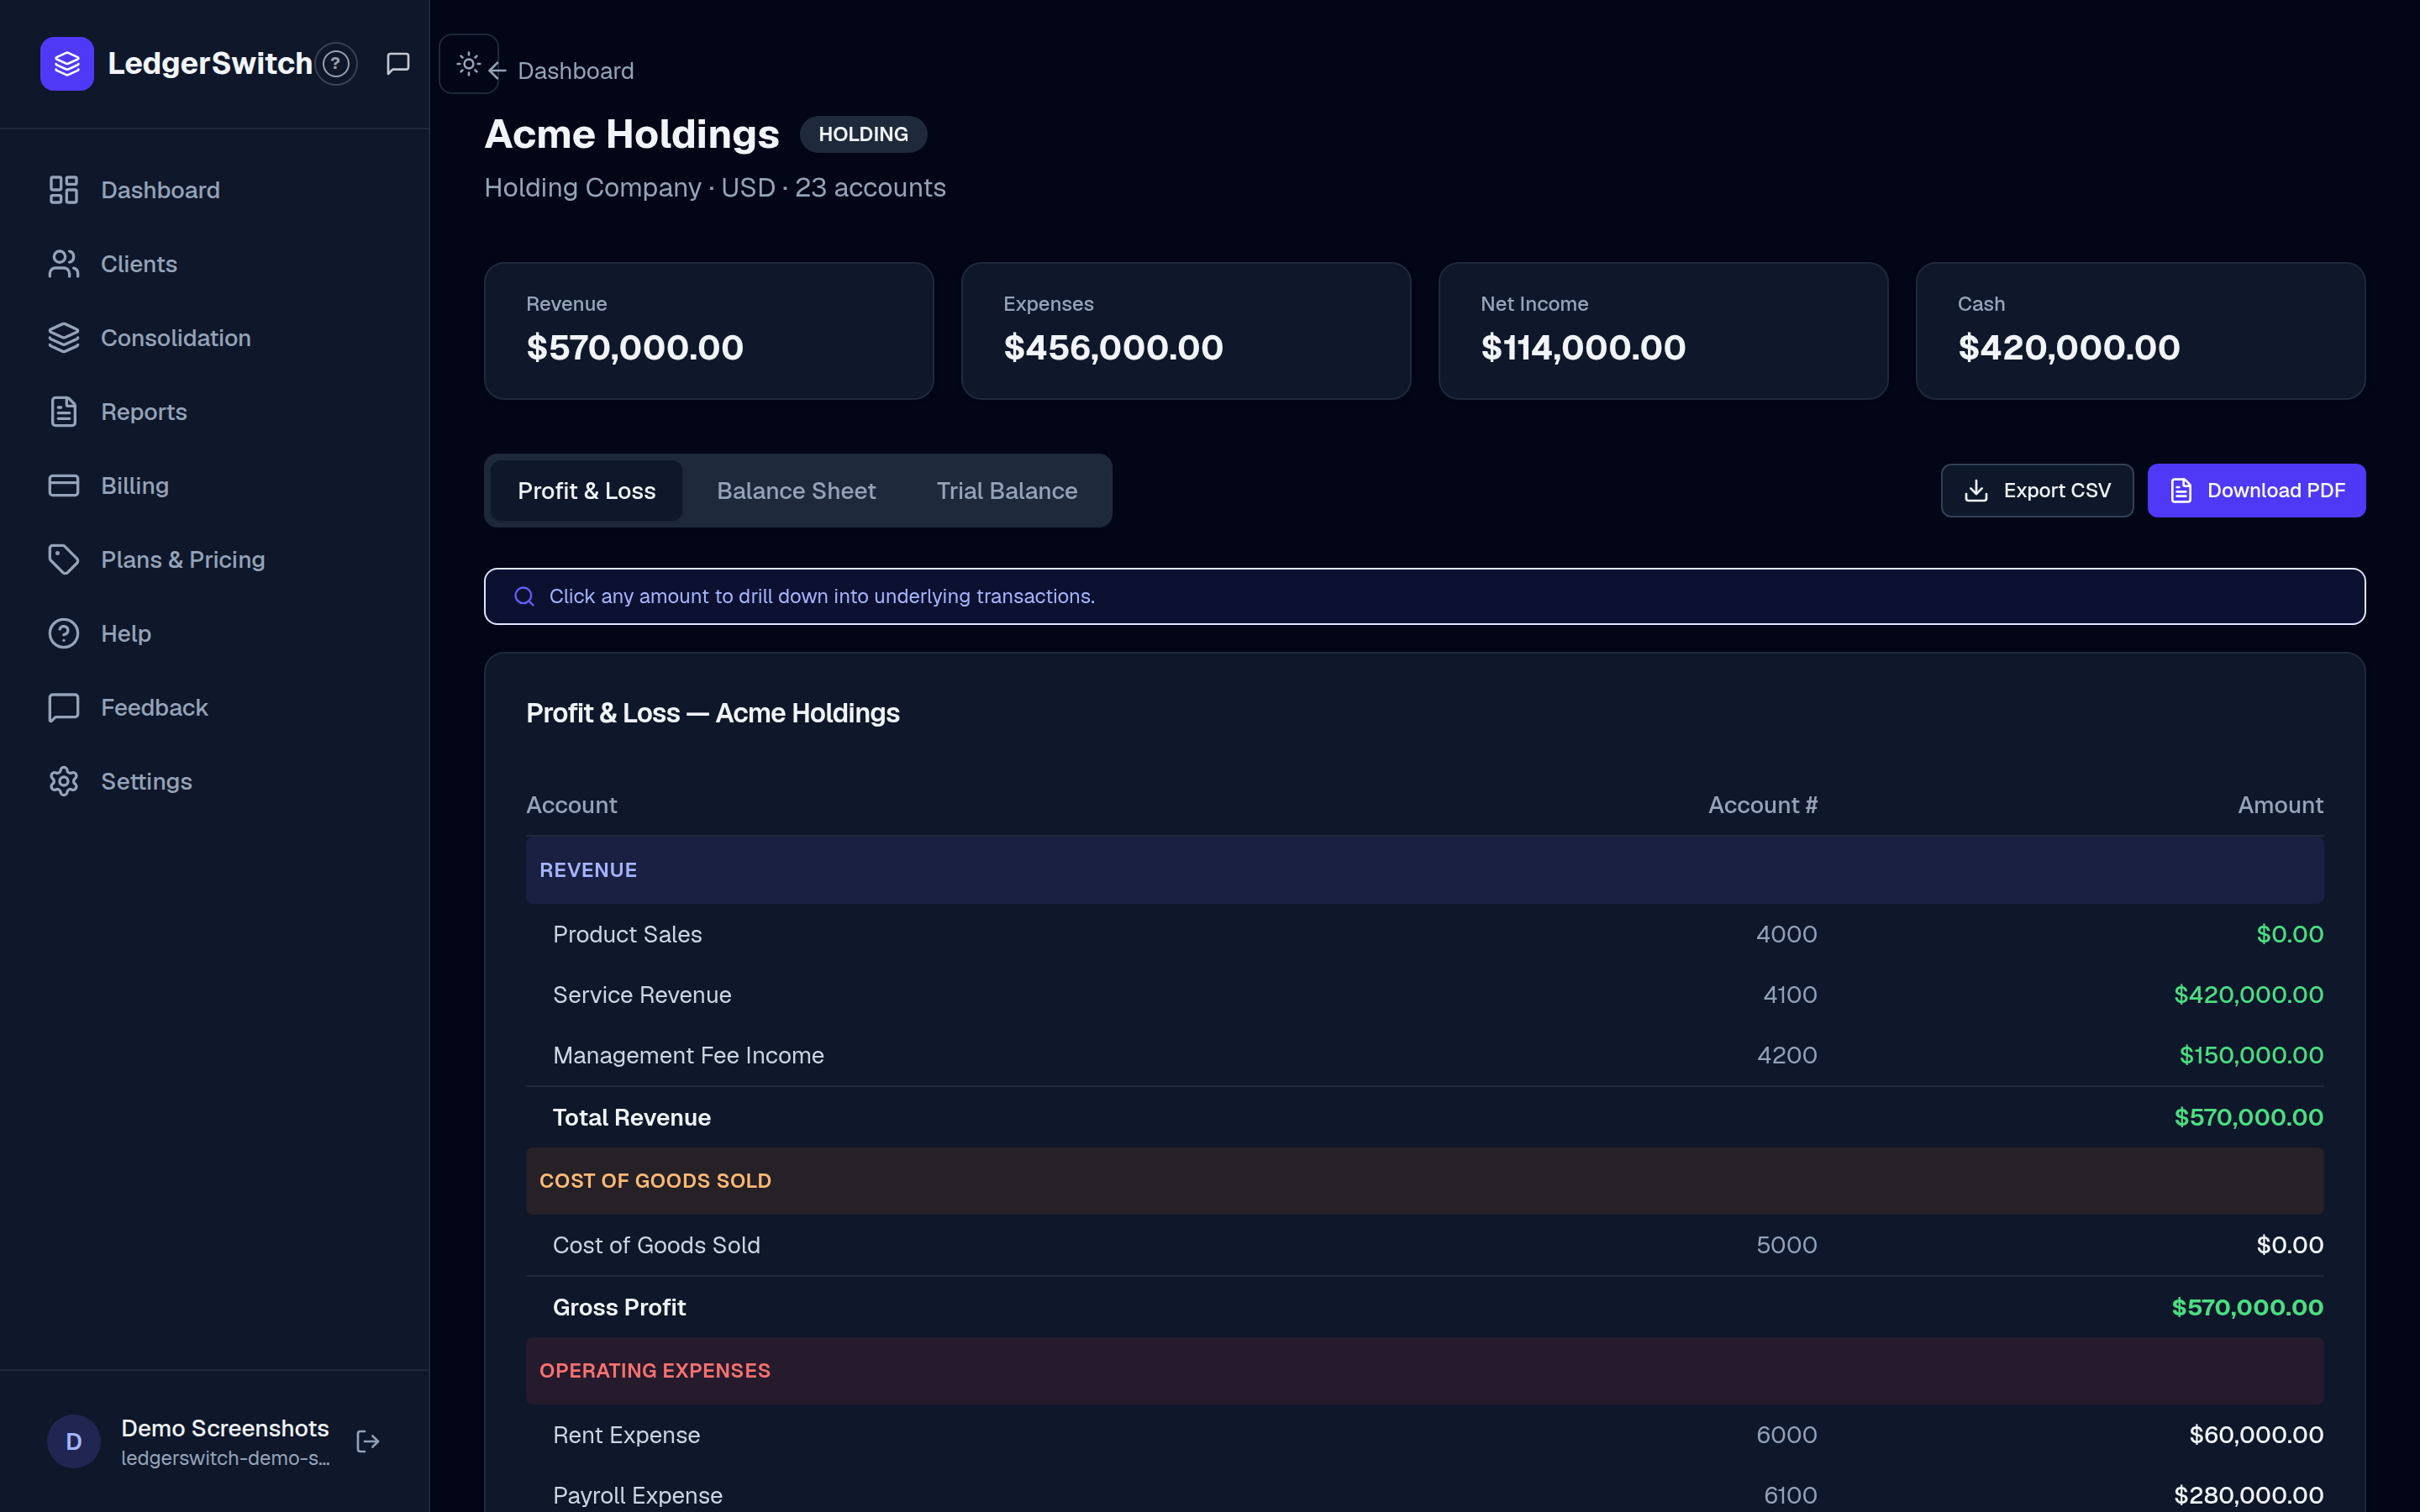Click the HOLDING badge next to Acme Holdings
The image size is (2420, 1512).
[863, 135]
